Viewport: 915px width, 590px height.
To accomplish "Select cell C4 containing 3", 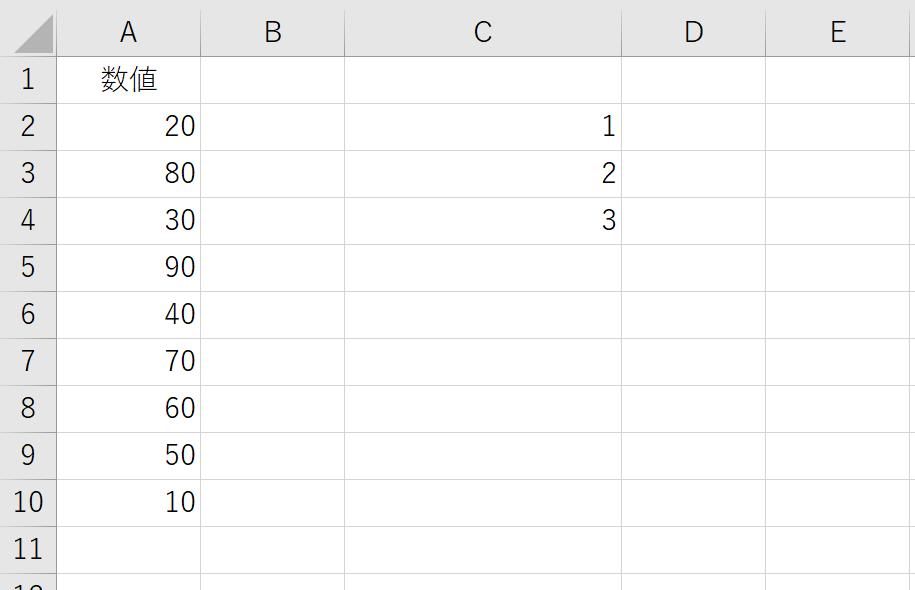I will coord(482,221).
